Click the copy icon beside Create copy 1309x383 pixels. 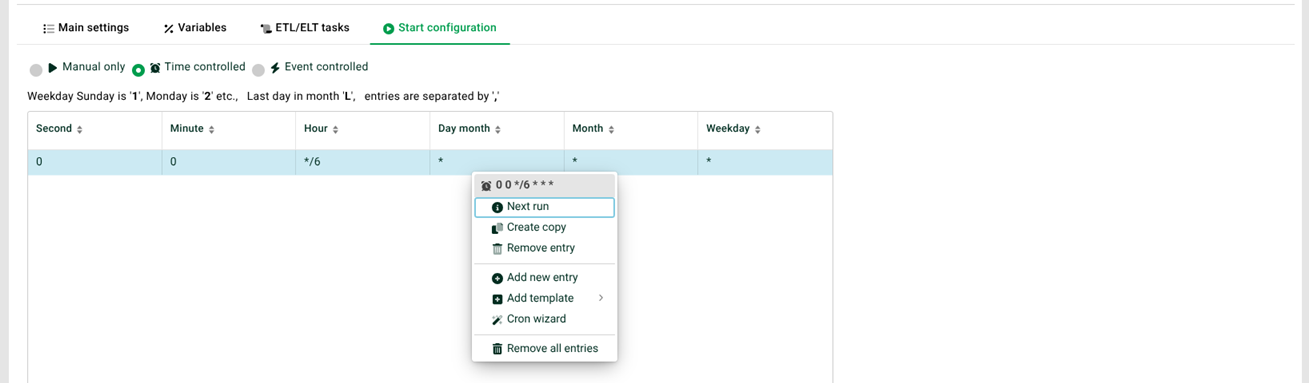click(x=497, y=228)
